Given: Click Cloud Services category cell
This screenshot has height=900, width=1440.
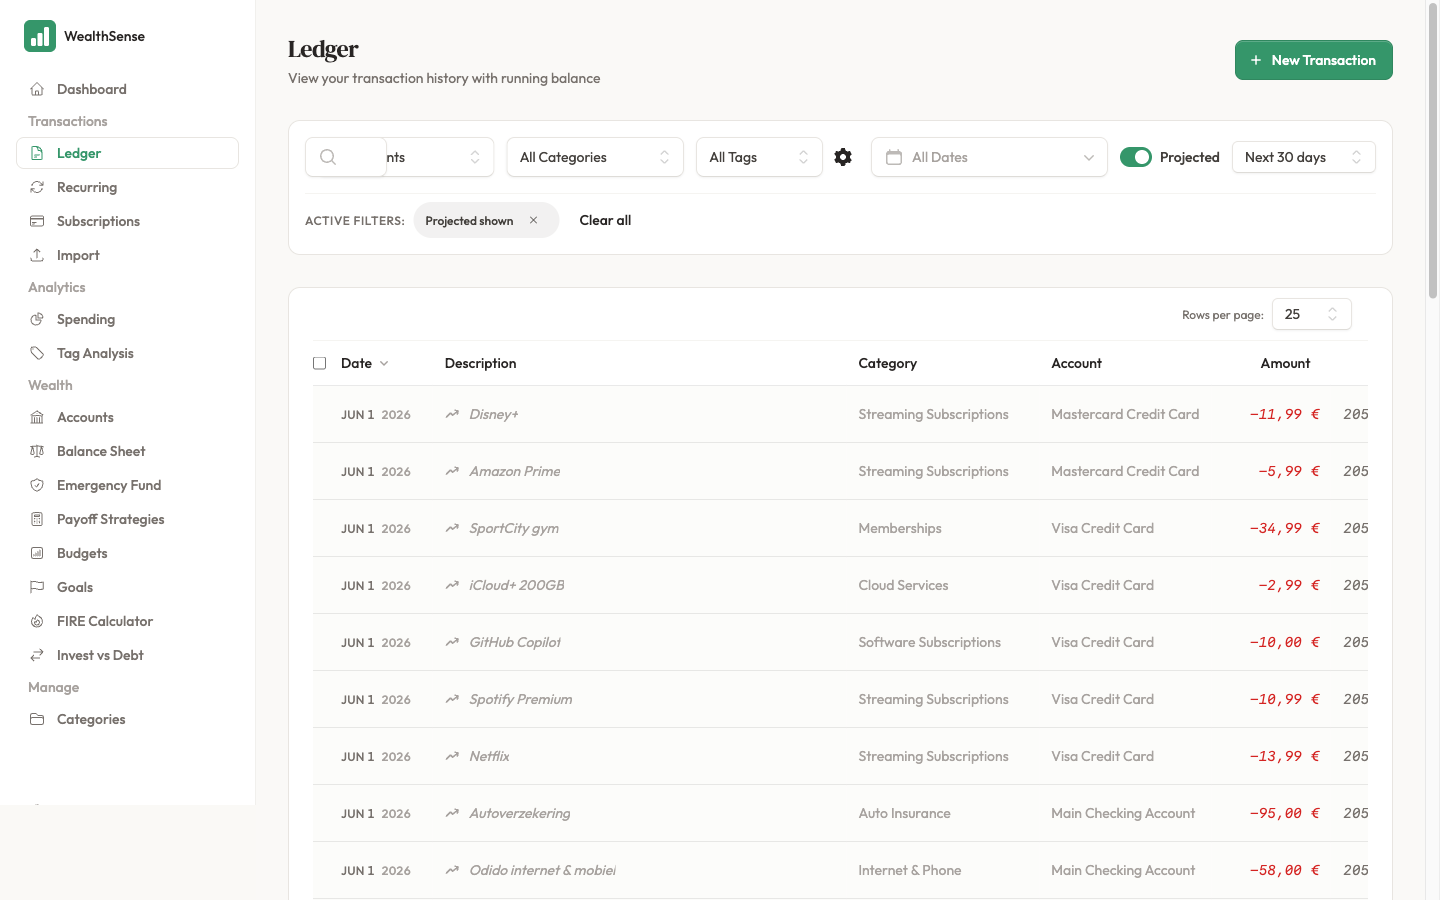Looking at the screenshot, I should [903, 585].
